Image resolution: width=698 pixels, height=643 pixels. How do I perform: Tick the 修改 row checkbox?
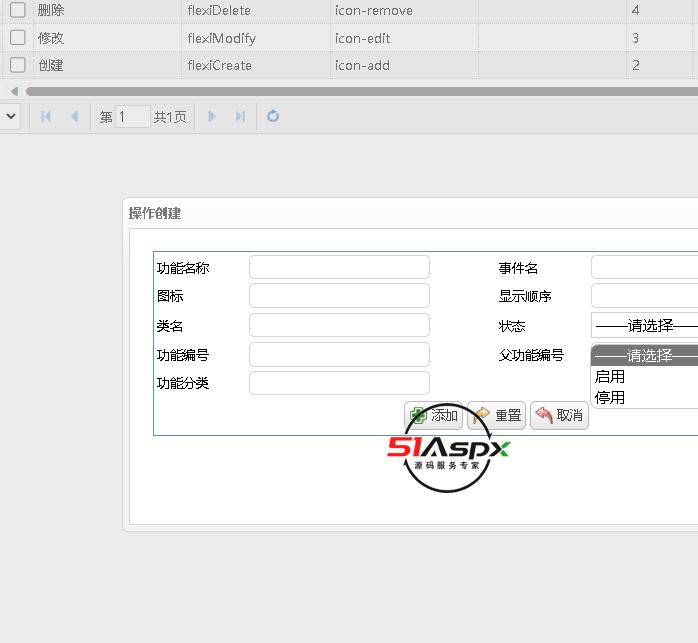[17, 38]
